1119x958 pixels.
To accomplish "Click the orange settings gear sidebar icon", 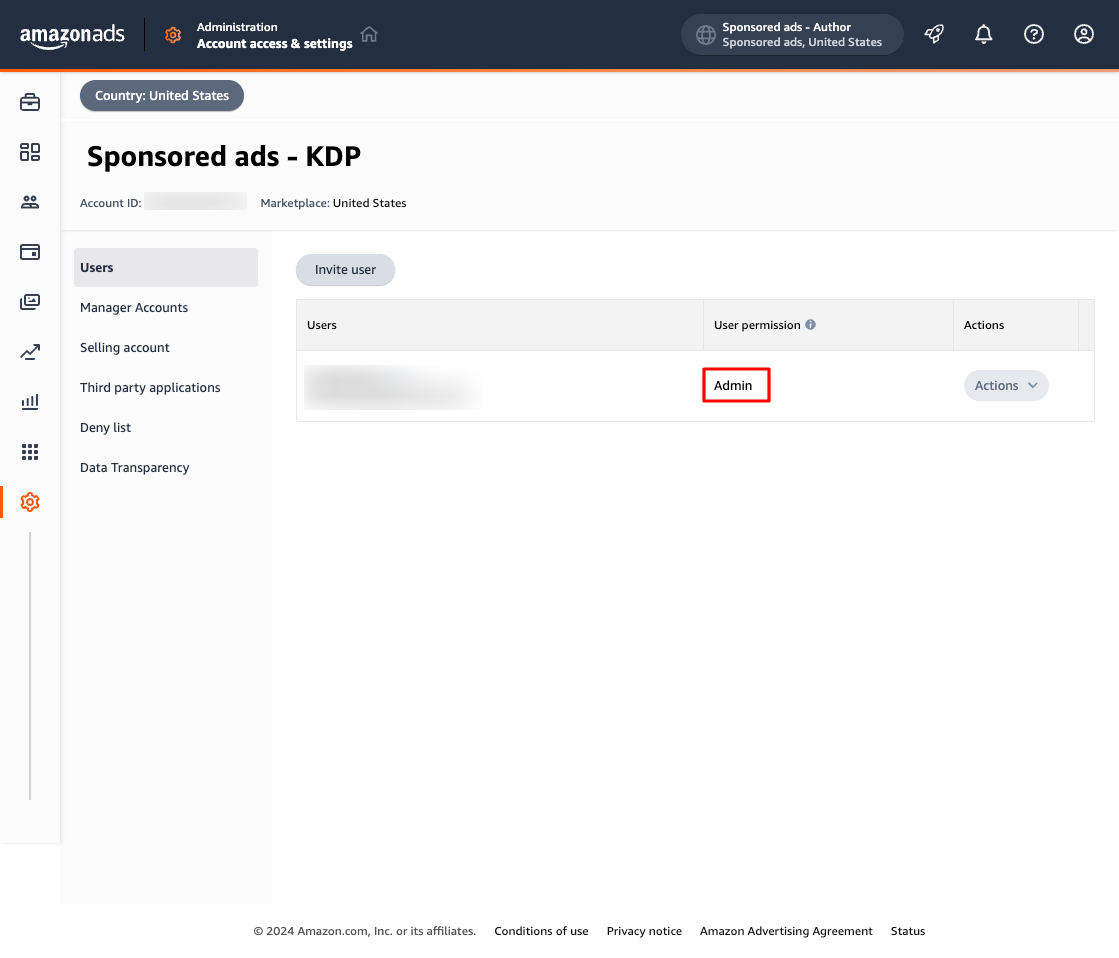I will pyautogui.click(x=30, y=502).
